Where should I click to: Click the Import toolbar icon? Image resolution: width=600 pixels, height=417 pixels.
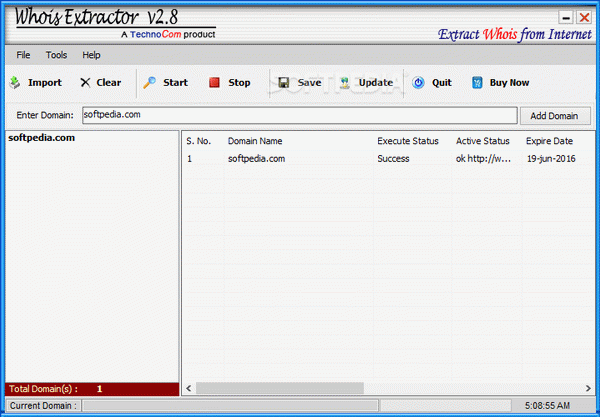[x=15, y=82]
